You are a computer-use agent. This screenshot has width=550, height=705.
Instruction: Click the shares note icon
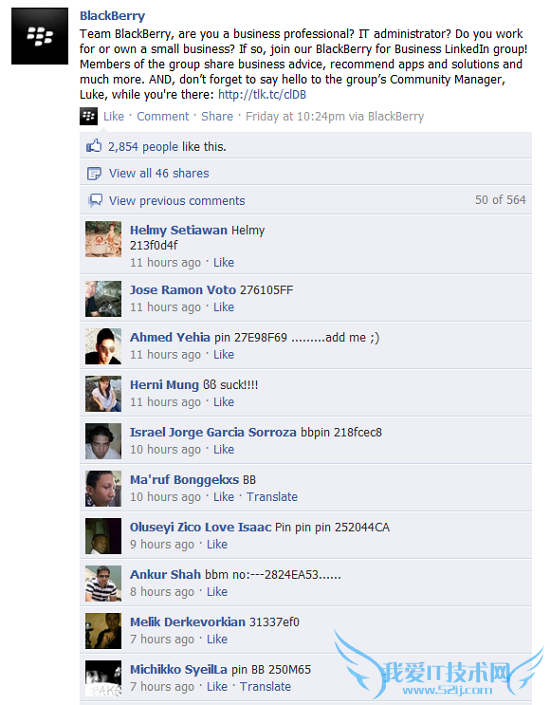click(x=94, y=173)
